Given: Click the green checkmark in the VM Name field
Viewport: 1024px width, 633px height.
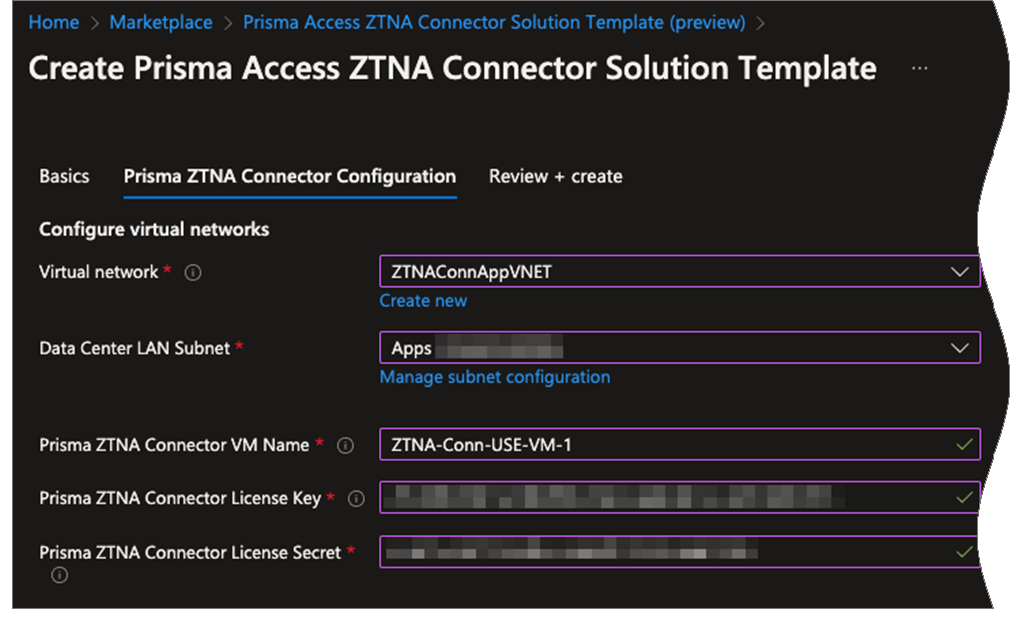Looking at the screenshot, I should [x=962, y=444].
